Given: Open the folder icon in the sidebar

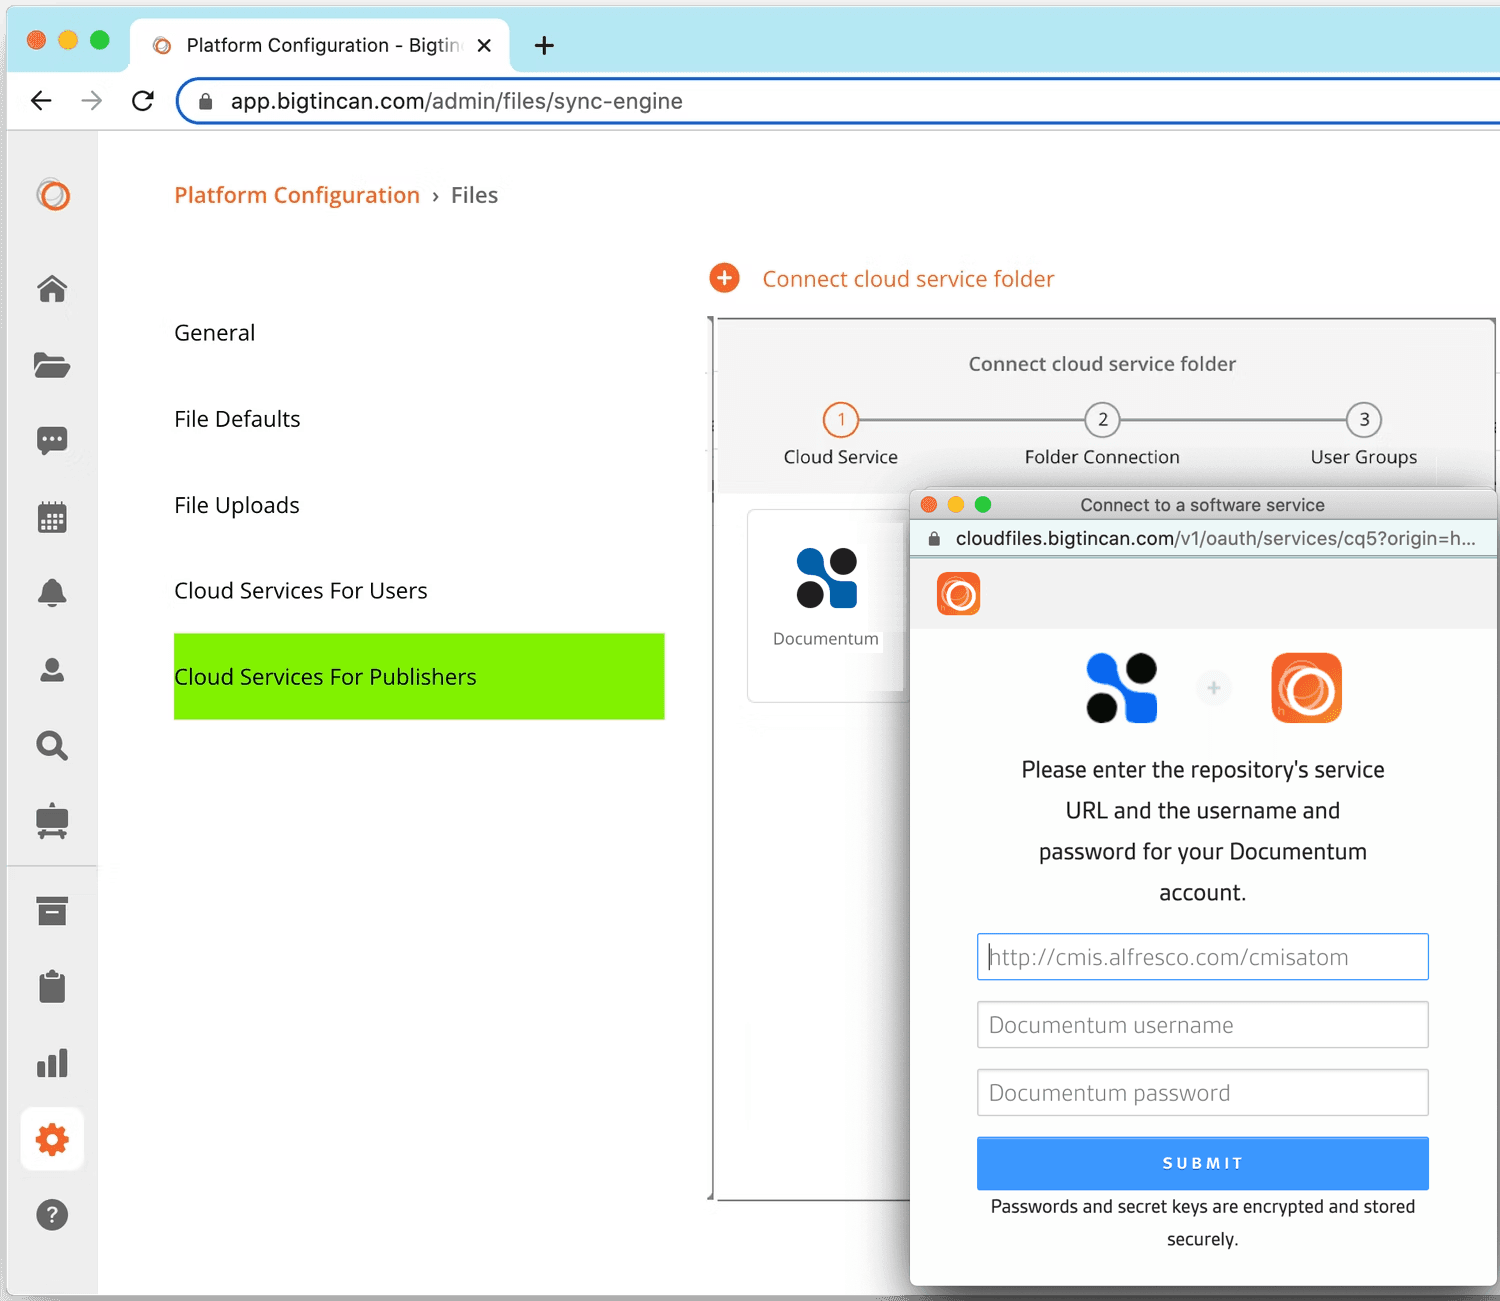Looking at the screenshot, I should point(52,365).
